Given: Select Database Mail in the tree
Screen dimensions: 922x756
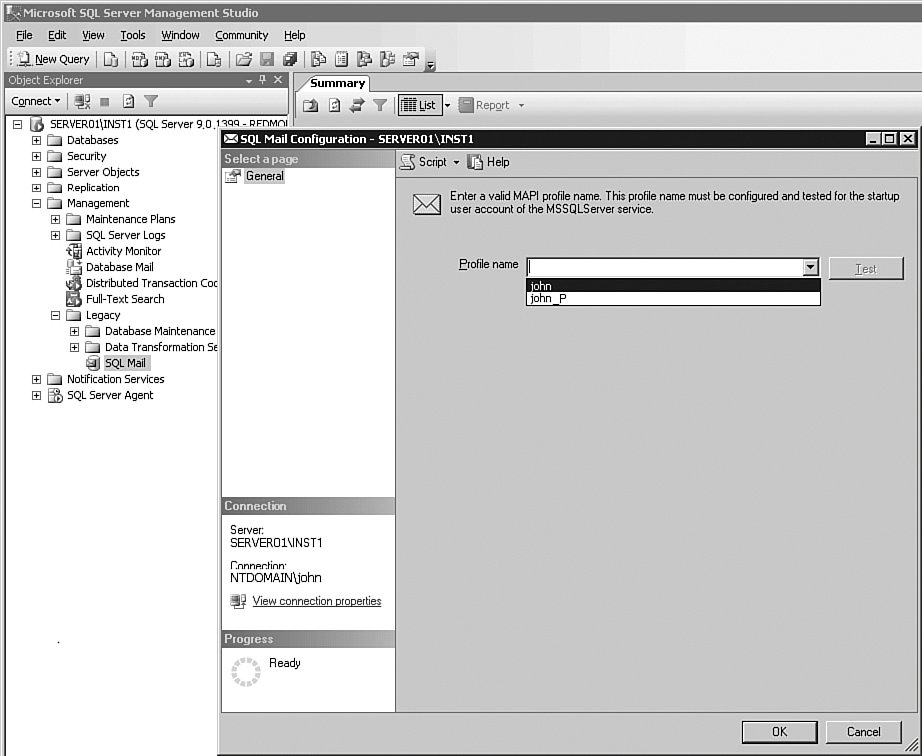Looking at the screenshot, I should (x=119, y=267).
